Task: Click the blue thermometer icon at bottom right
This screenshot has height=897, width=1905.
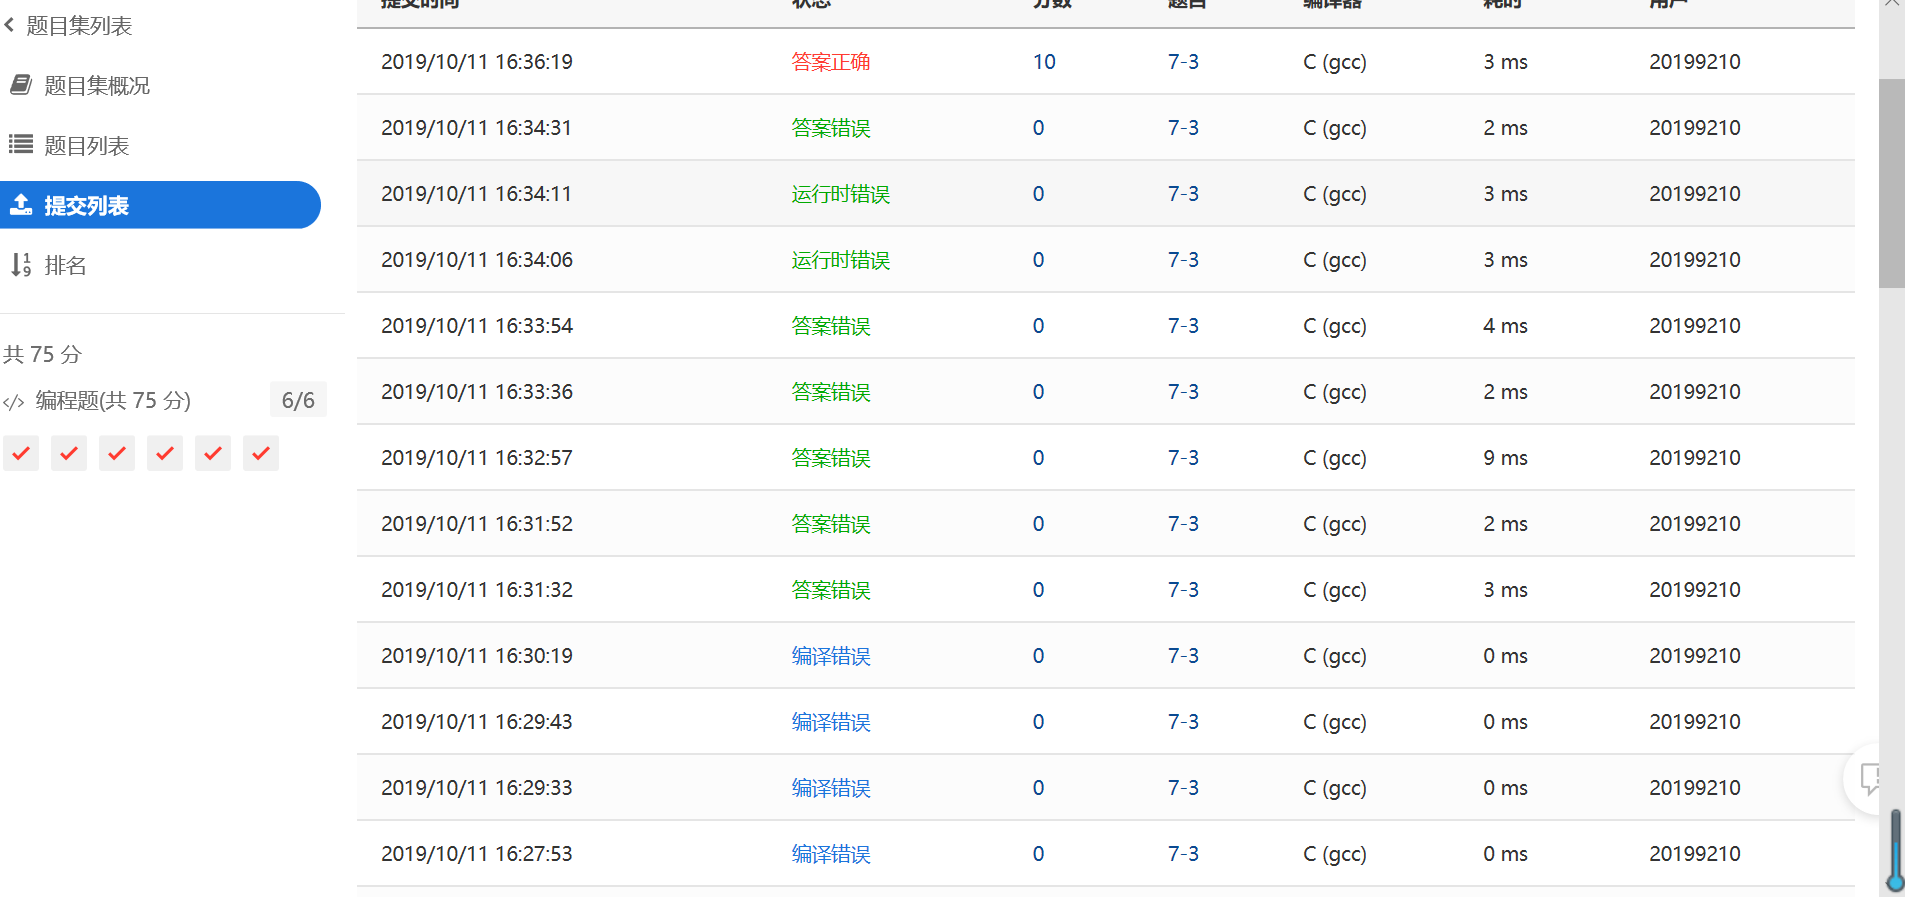Action: (1894, 850)
